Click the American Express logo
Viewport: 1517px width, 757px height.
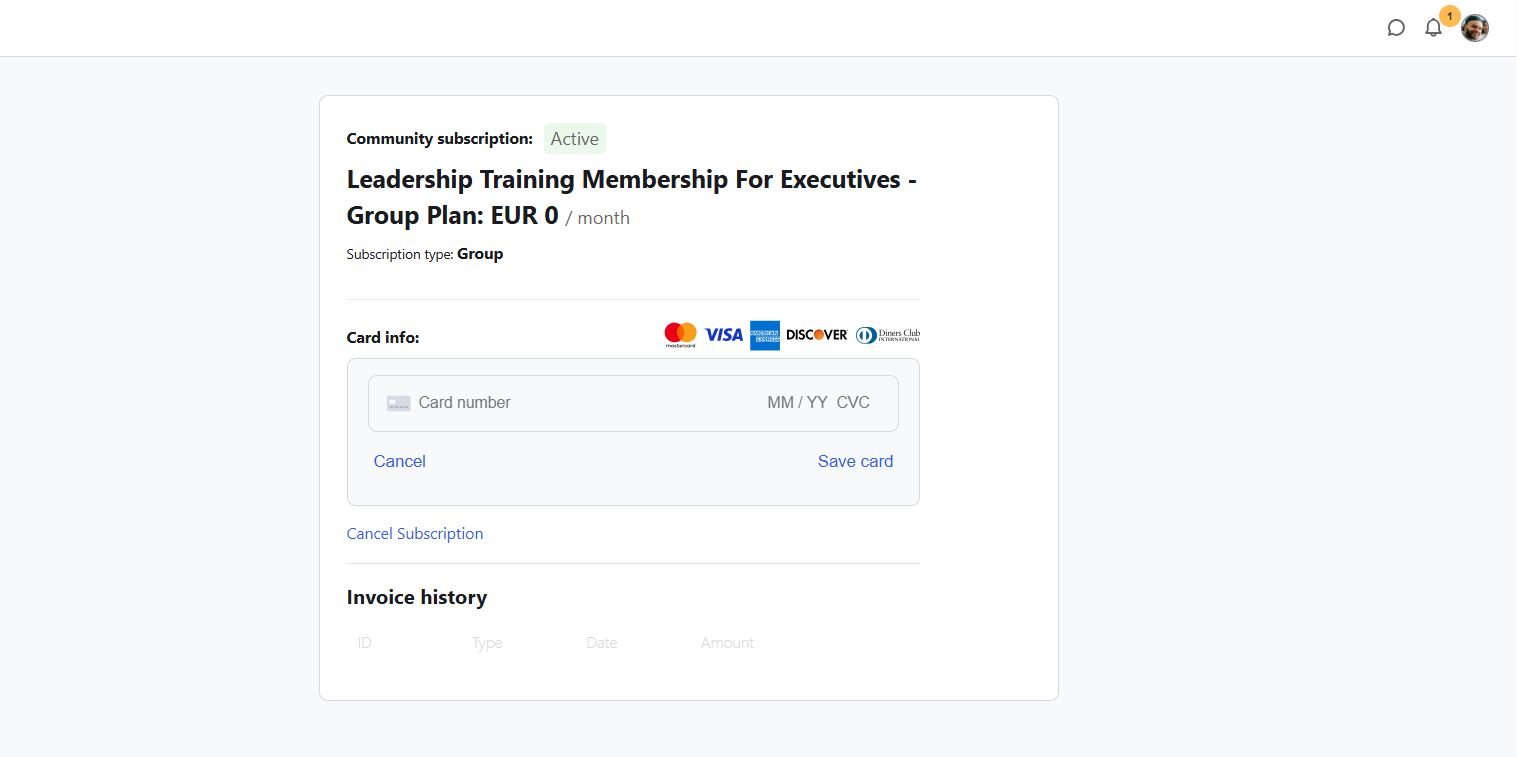tap(765, 335)
